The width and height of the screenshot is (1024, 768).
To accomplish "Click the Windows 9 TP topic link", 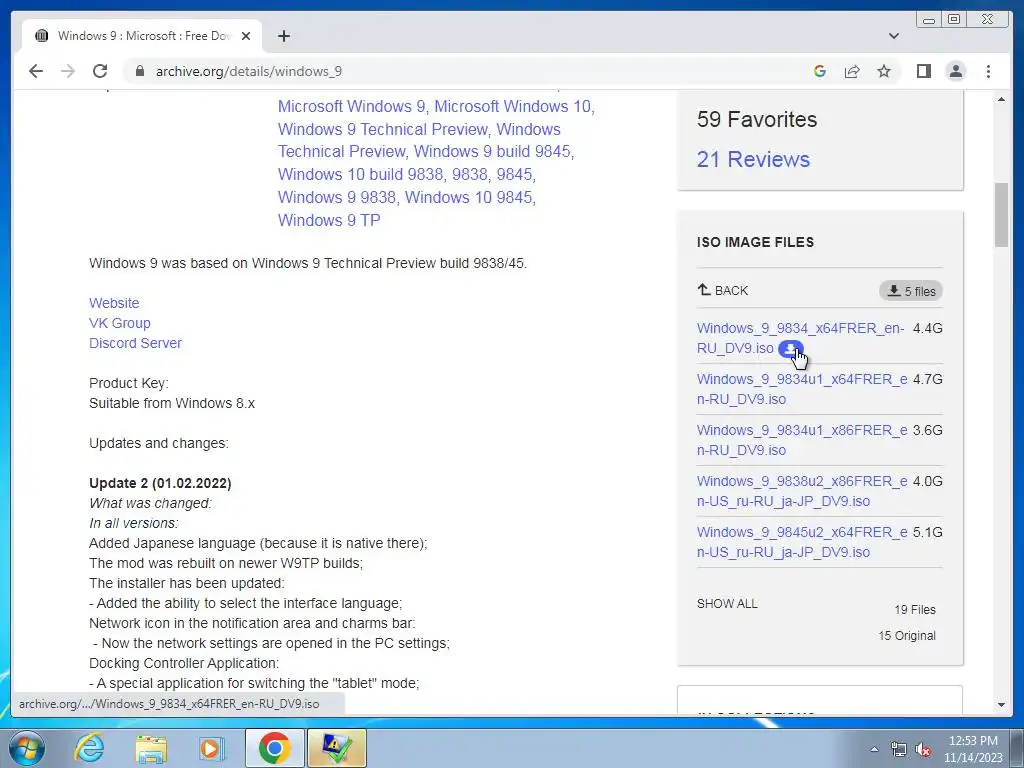I will coord(329,220).
